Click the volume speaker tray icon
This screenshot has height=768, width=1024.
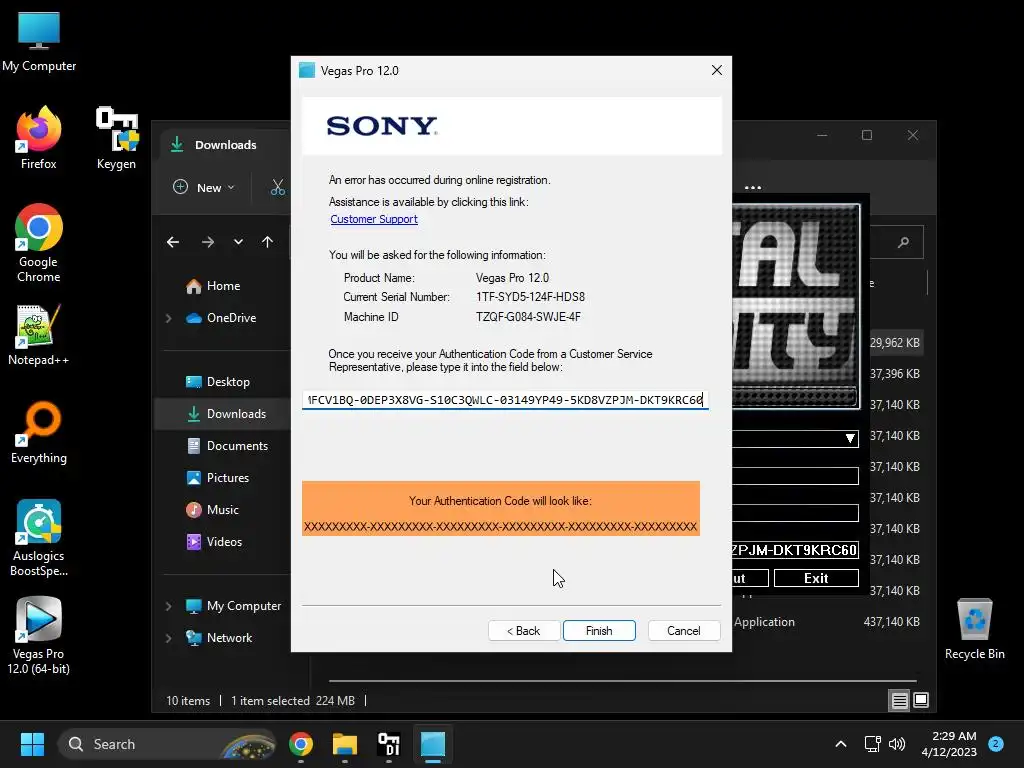click(x=897, y=744)
